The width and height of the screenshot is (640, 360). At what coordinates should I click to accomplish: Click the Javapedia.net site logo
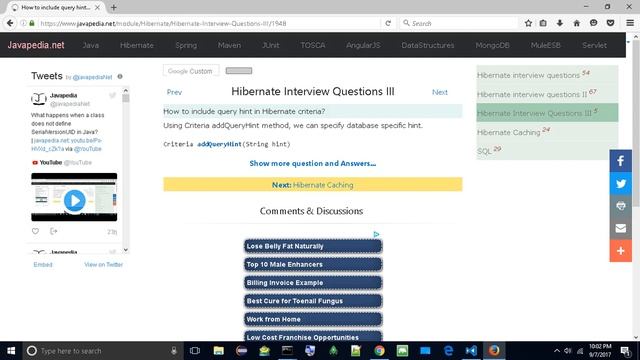pos(36,45)
